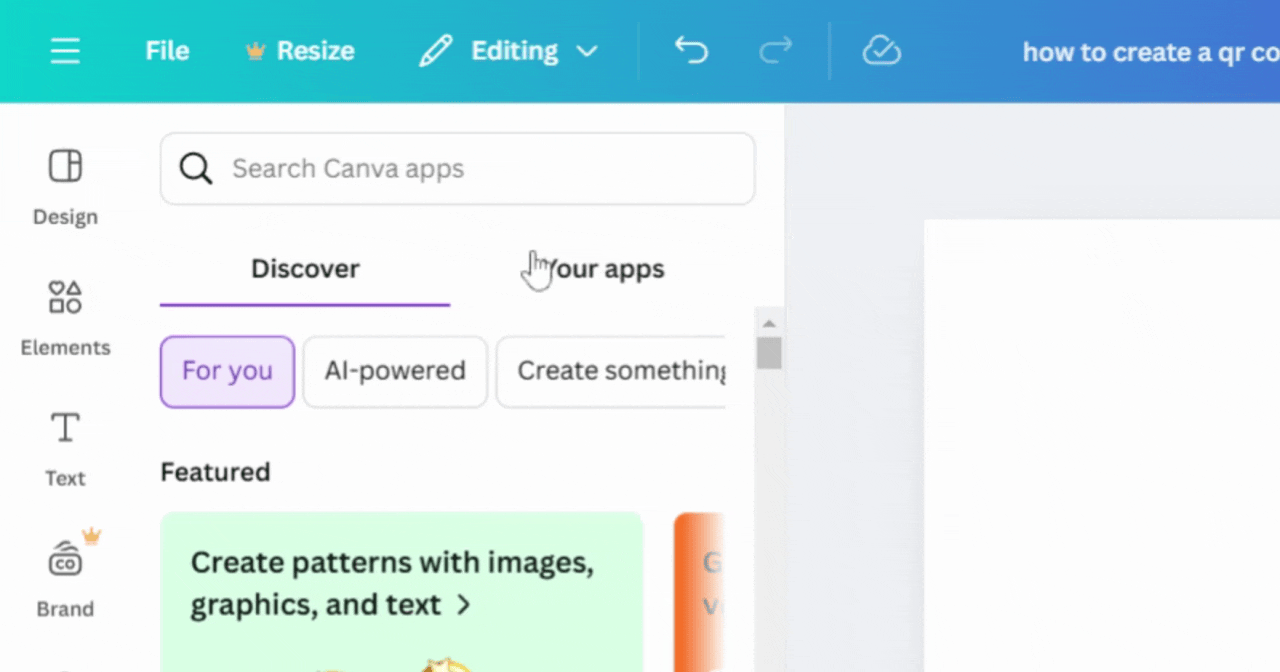Focus the Search Canva apps field
This screenshot has width=1280, height=672.
457,169
